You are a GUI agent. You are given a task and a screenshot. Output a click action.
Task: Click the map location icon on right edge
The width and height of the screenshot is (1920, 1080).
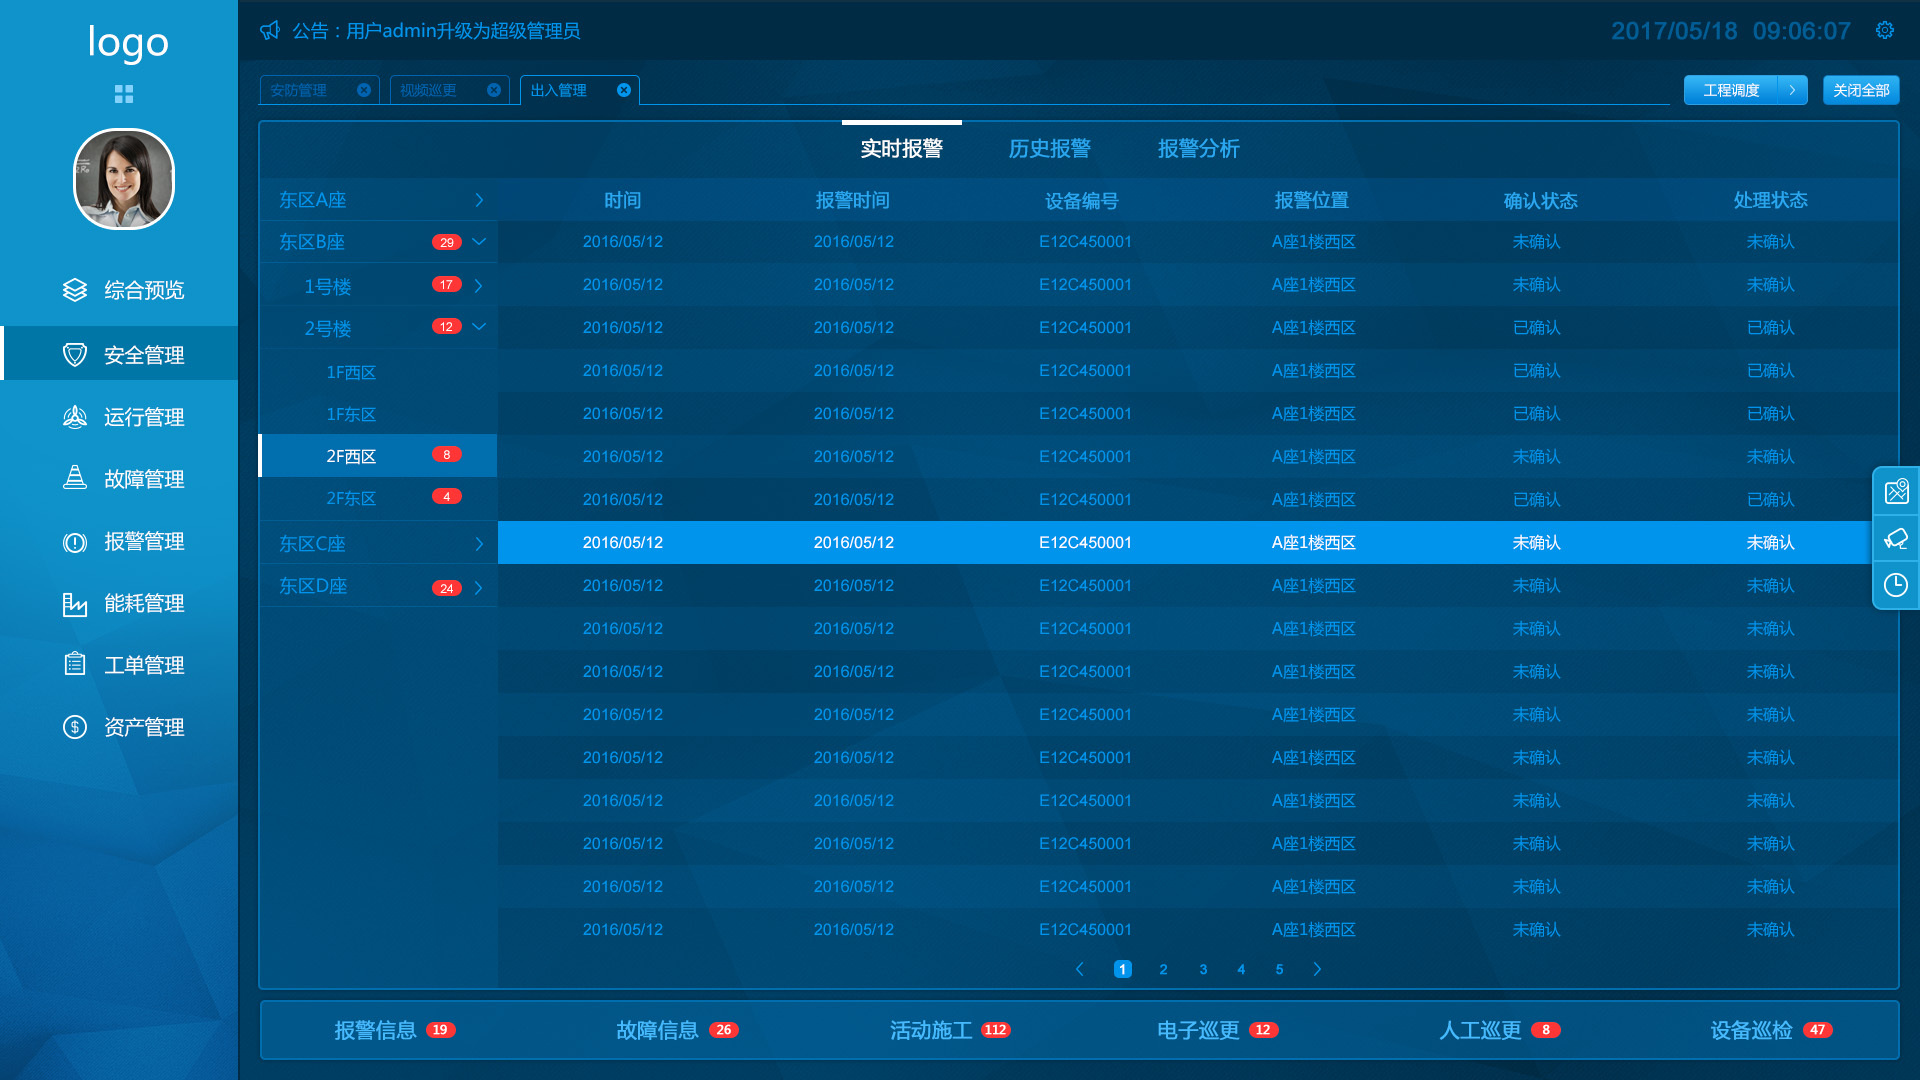[x=1897, y=491]
